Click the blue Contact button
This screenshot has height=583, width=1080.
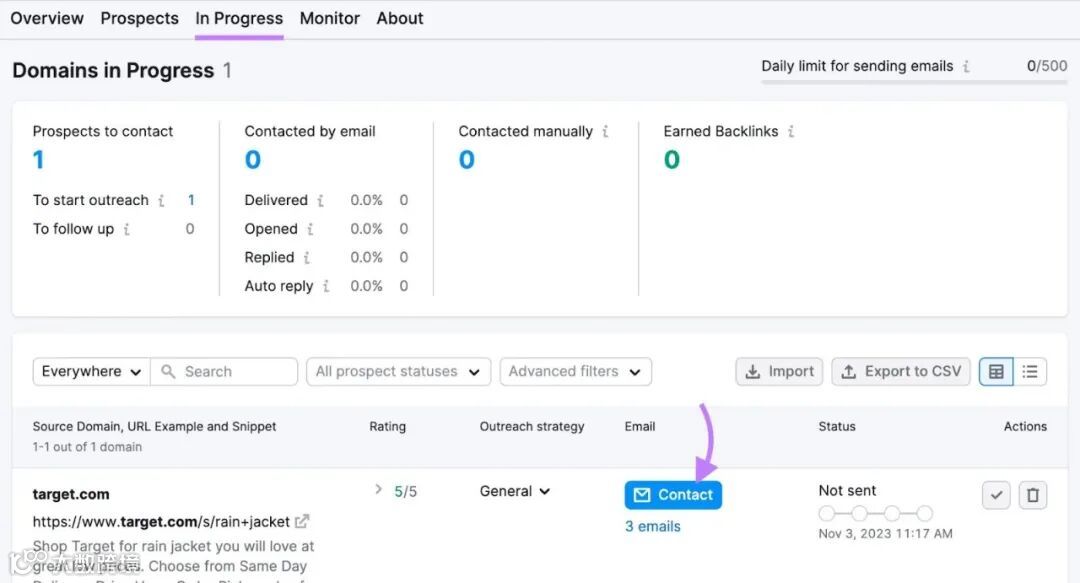(673, 495)
